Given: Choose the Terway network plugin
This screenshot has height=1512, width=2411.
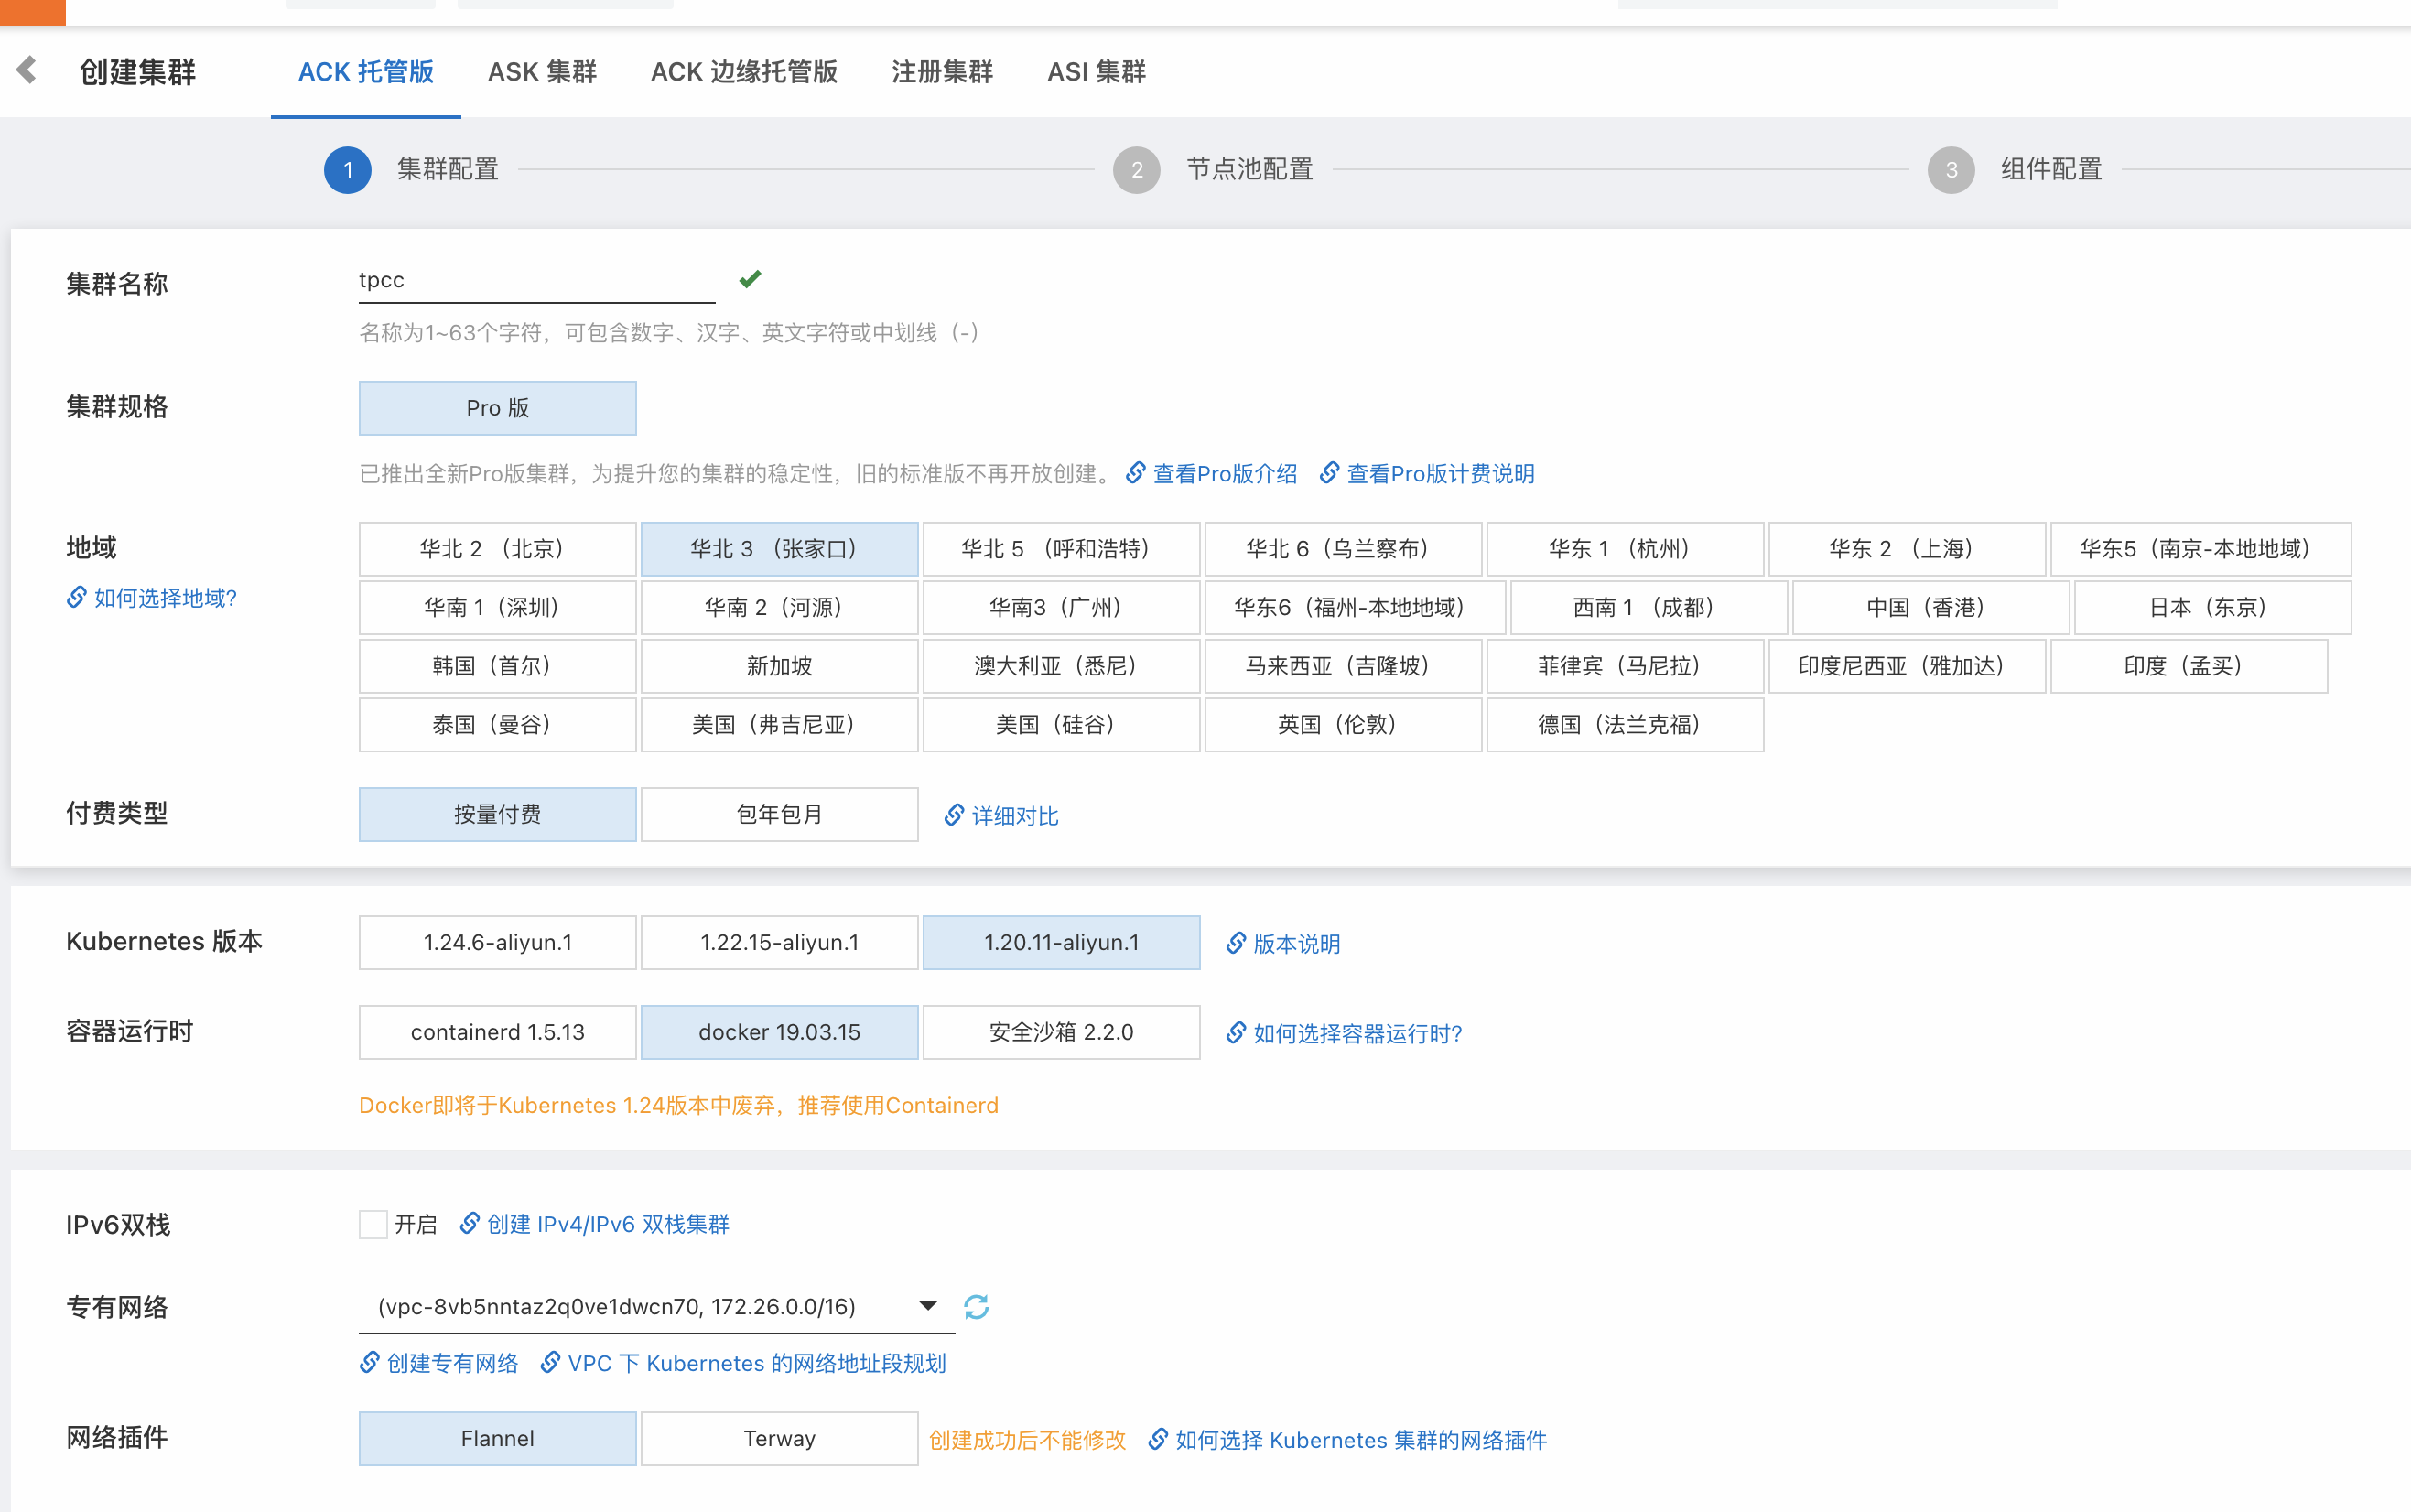Looking at the screenshot, I should [779, 1438].
